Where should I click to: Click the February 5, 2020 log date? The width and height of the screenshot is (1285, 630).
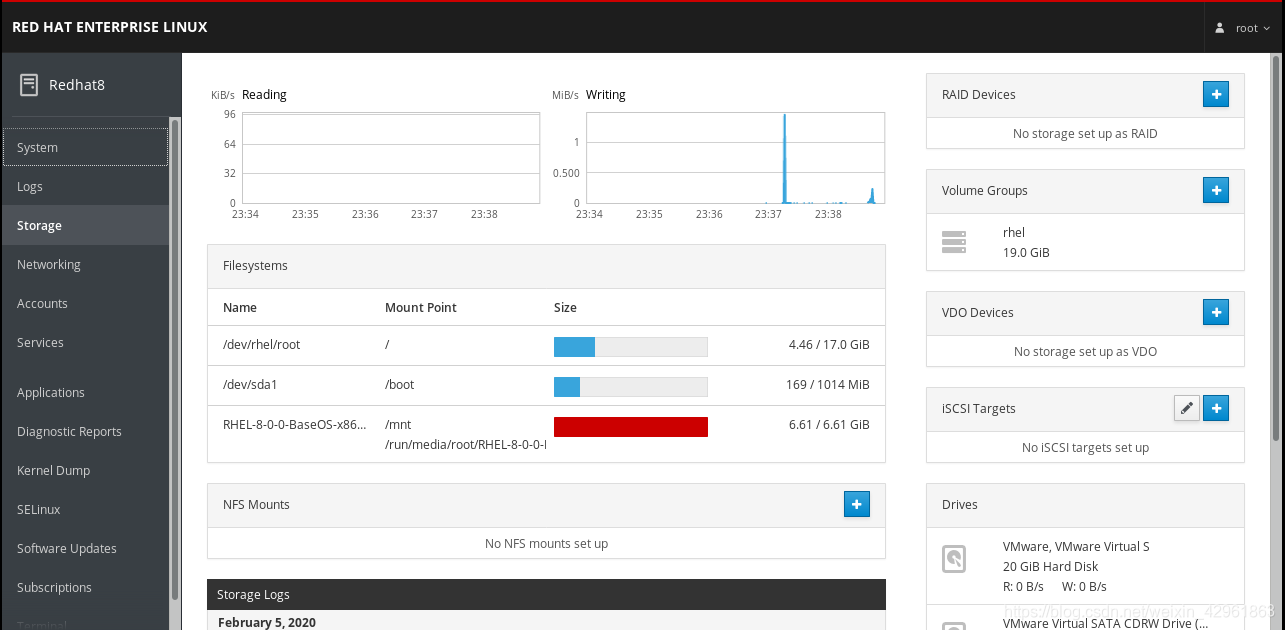[267, 622]
